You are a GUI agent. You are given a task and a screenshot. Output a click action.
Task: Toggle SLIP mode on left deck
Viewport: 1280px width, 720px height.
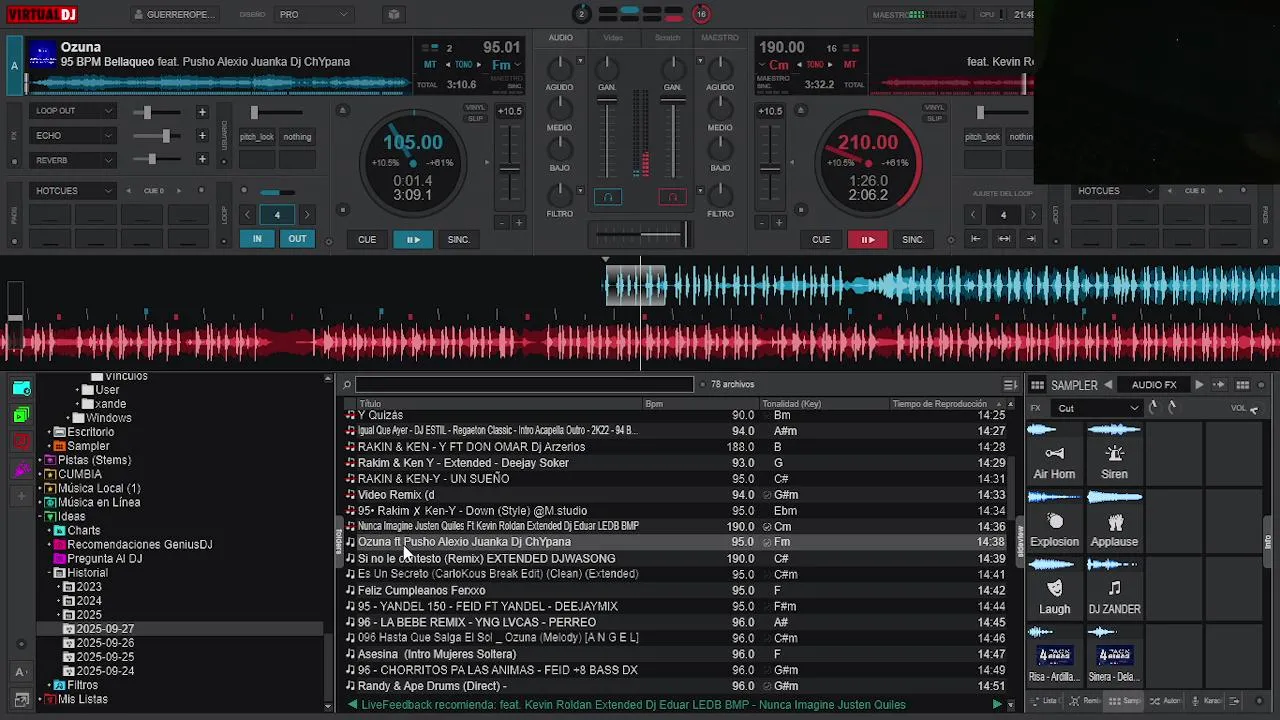coord(475,118)
